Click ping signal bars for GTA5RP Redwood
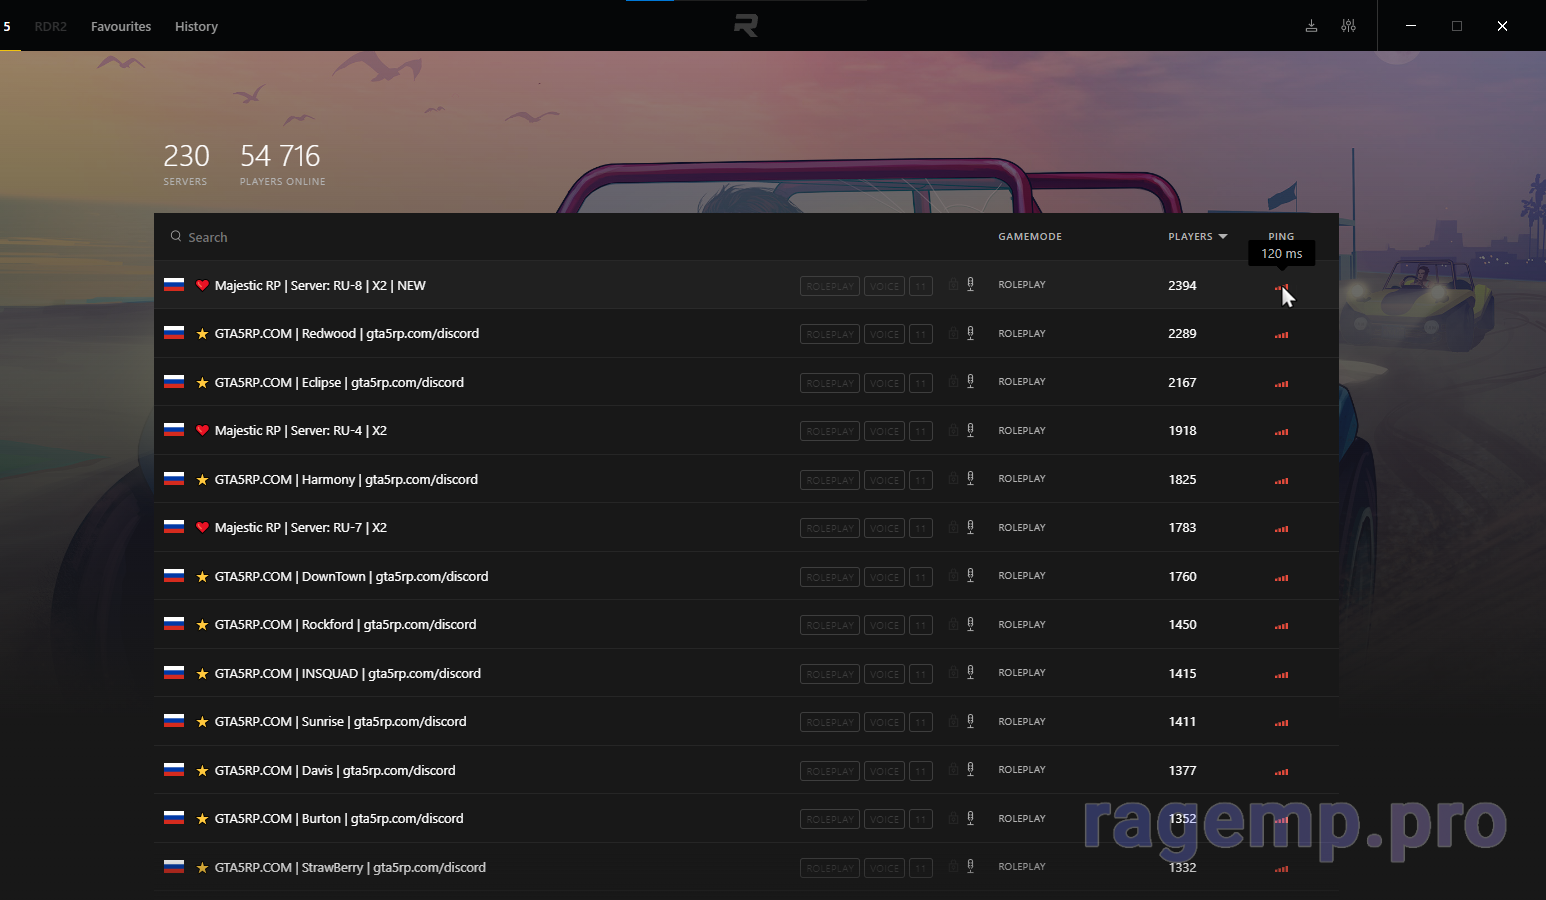This screenshot has width=1546, height=900. click(x=1281, y=335)
